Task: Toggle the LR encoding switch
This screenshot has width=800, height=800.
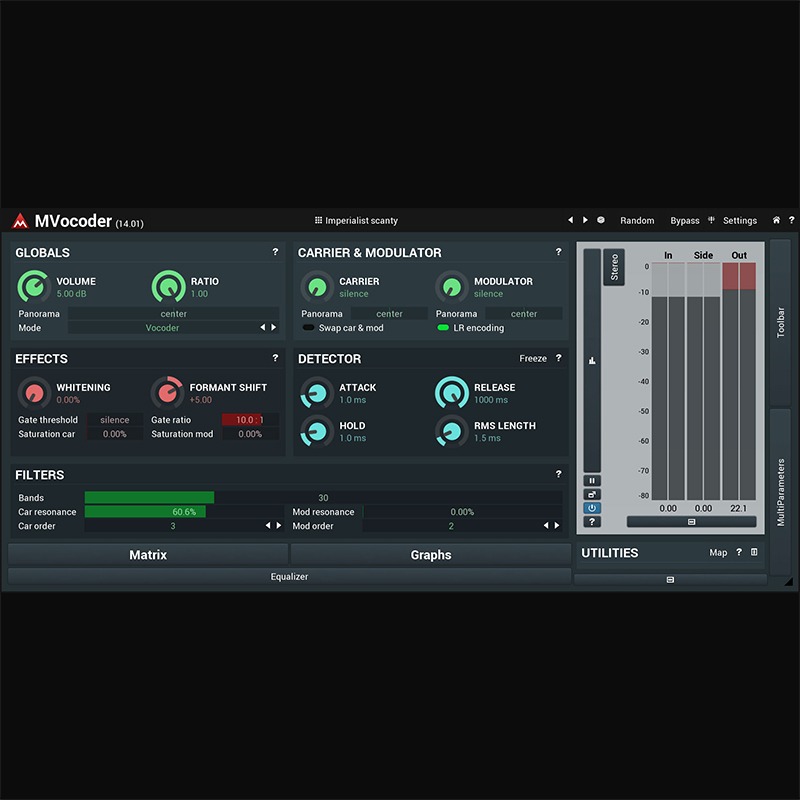Action: [443, 328]
